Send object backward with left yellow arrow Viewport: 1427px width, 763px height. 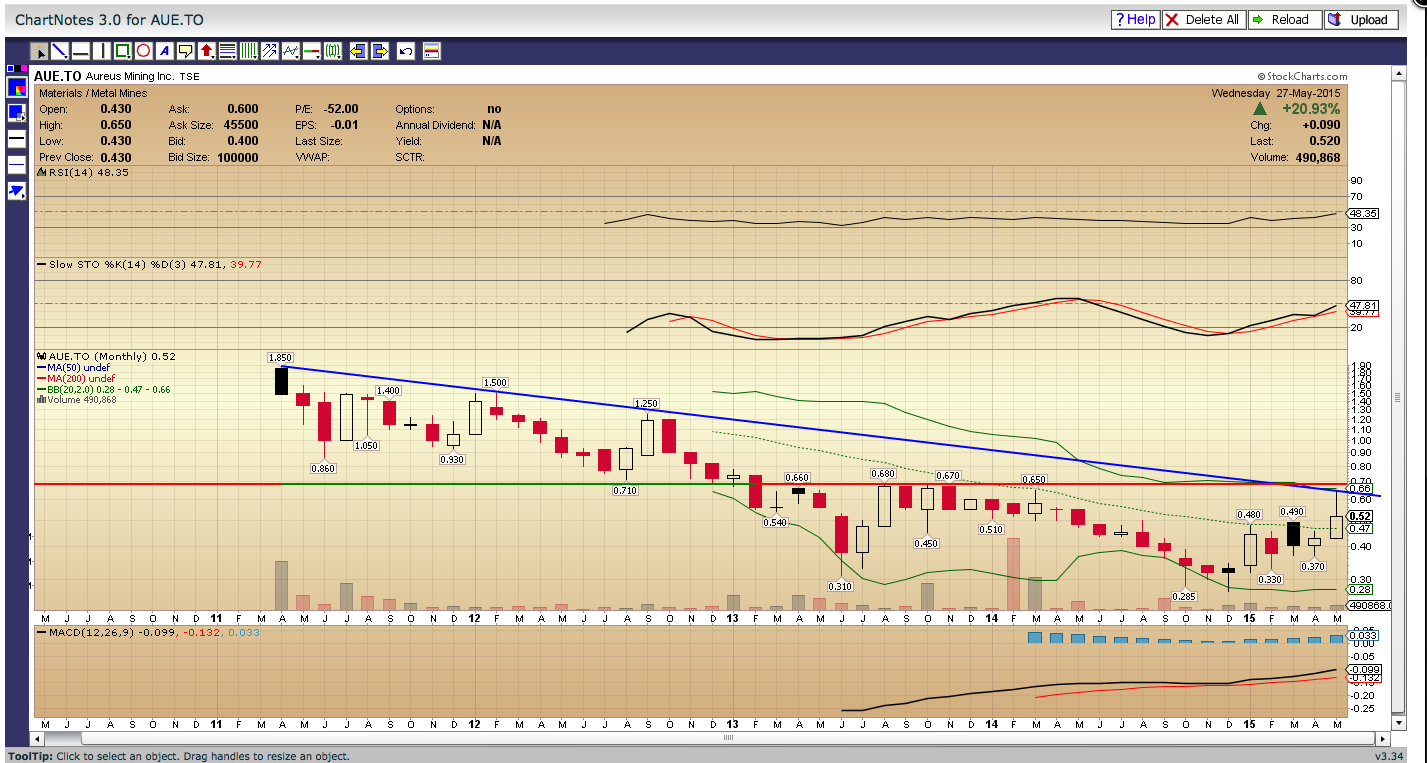tap(358, 51)
